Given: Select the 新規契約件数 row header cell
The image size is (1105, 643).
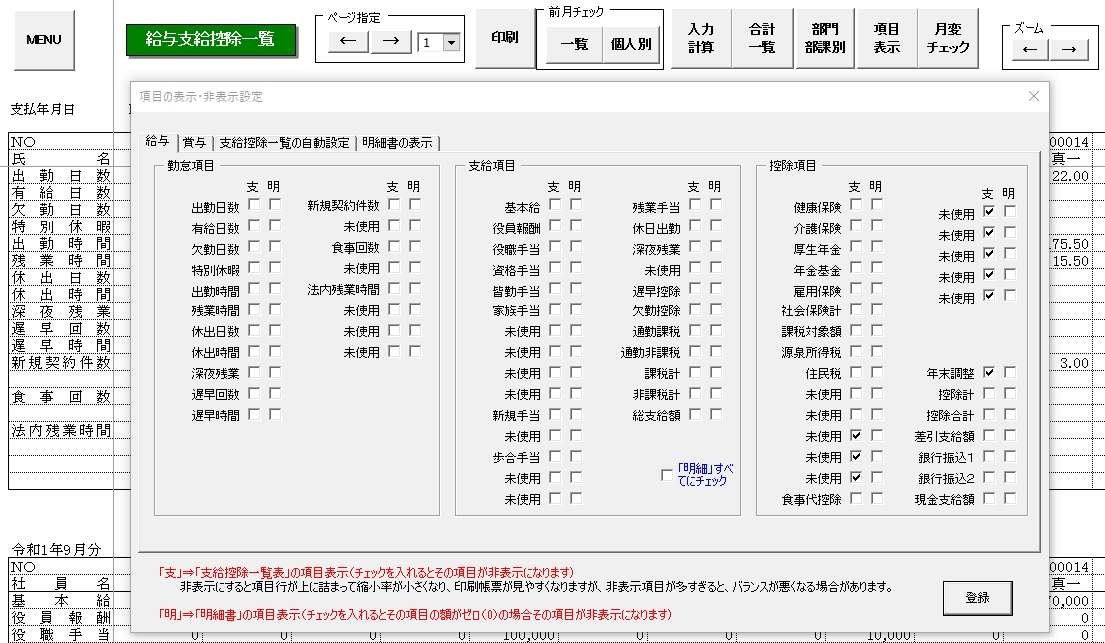Looking at the screenshot, I should (x=61, y=362).
